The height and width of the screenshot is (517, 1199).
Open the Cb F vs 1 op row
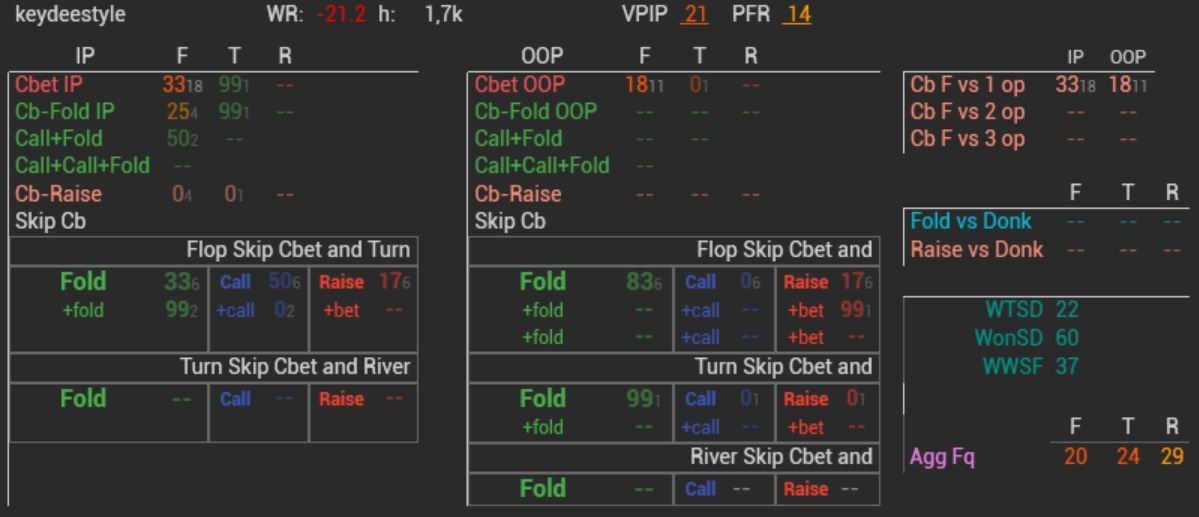tap(967, 86)
